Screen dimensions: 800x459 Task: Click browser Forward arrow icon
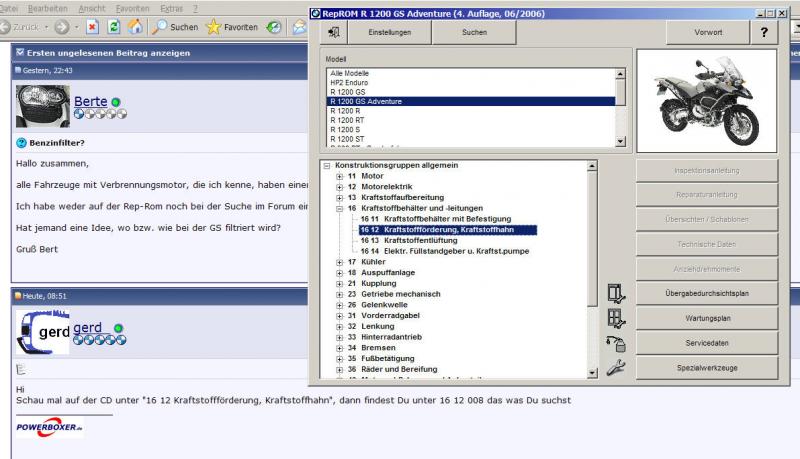(62, 27)
